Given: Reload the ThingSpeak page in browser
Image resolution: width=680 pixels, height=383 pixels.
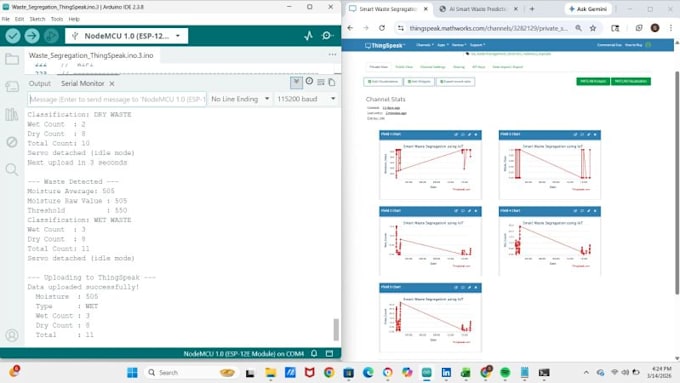Looking at the screenshot, I should coord(382,28).
